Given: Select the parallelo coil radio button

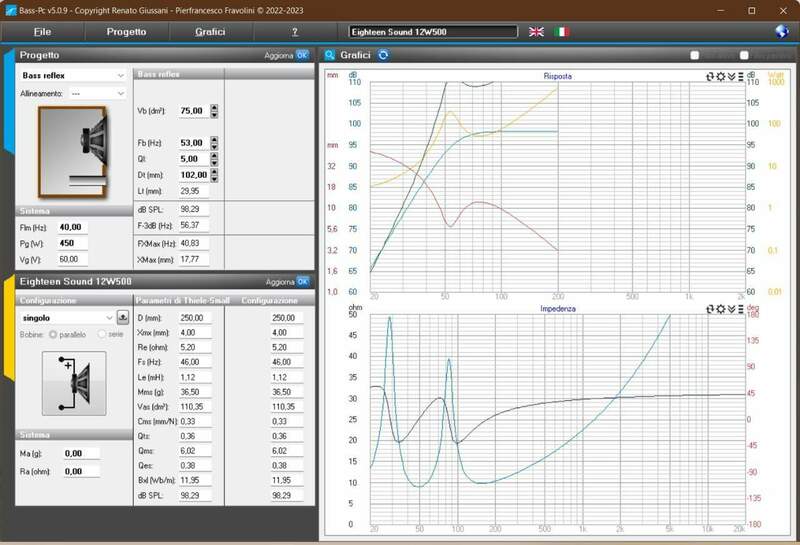Looking at the screenshot, I should coord(54,333).
